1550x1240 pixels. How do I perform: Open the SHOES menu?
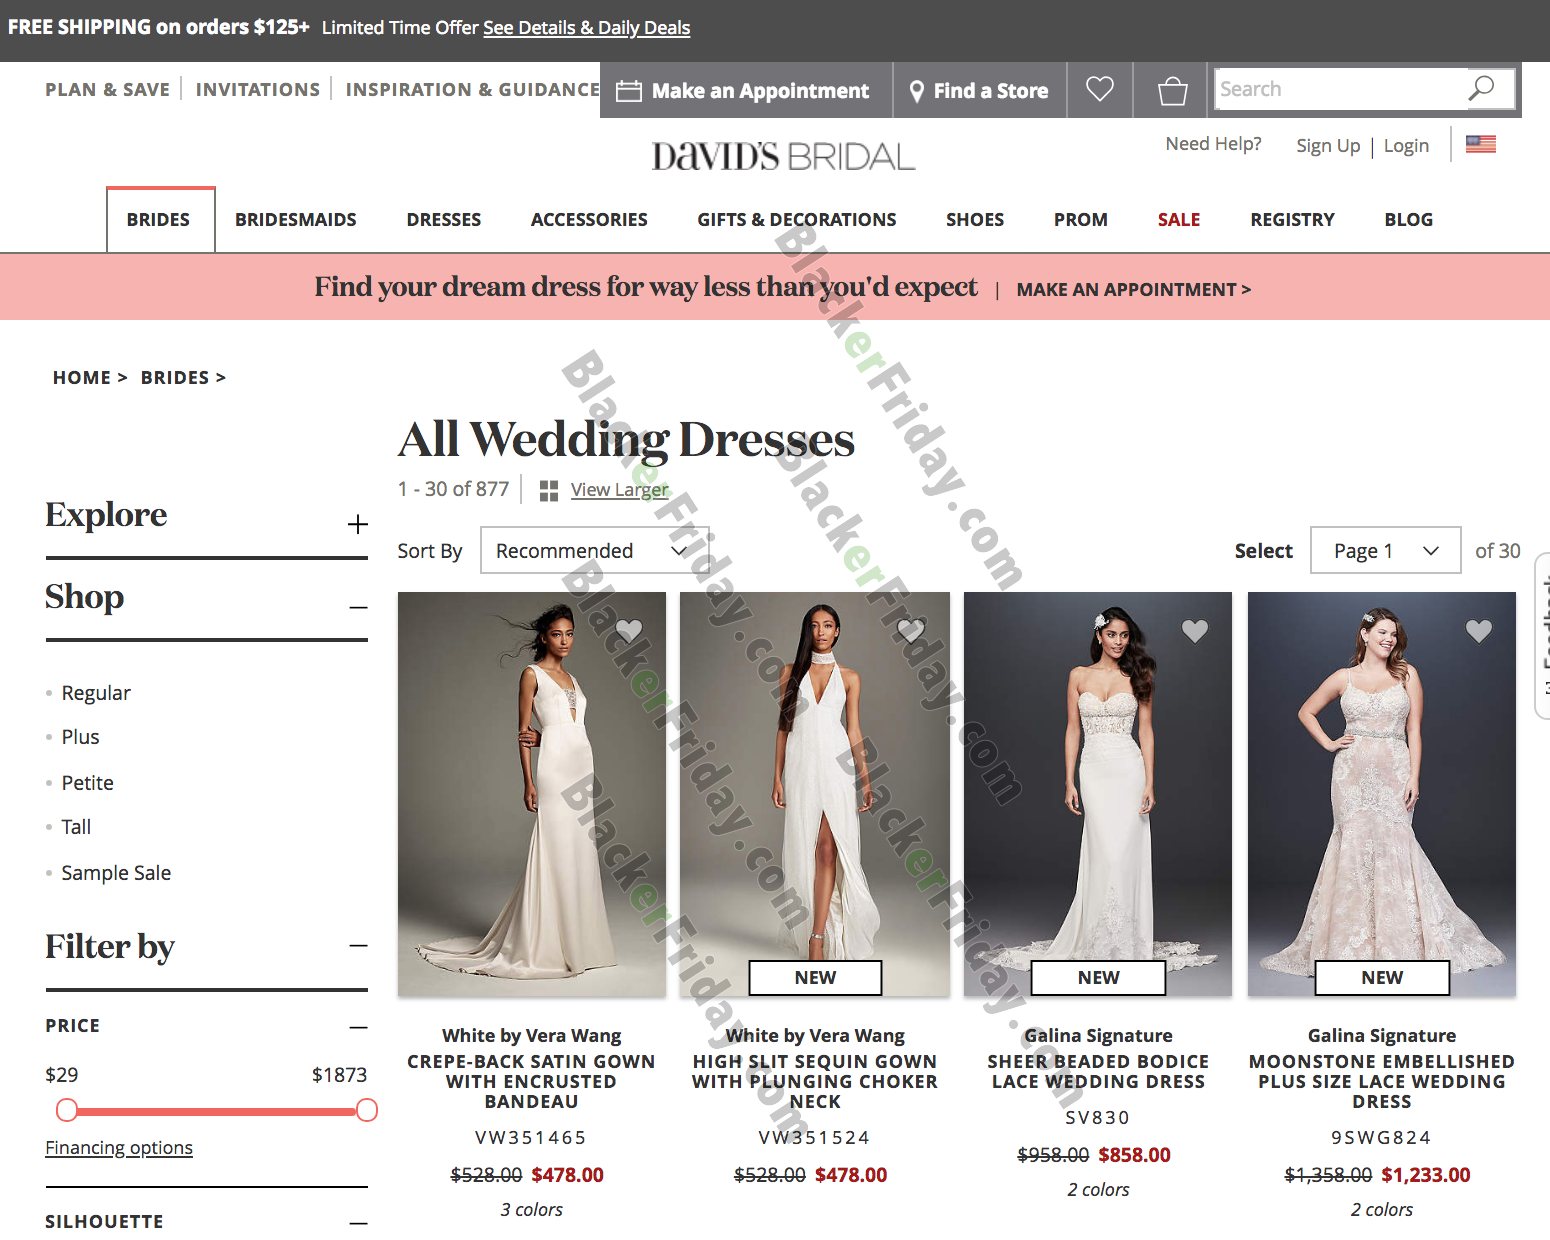click(975, 219)
